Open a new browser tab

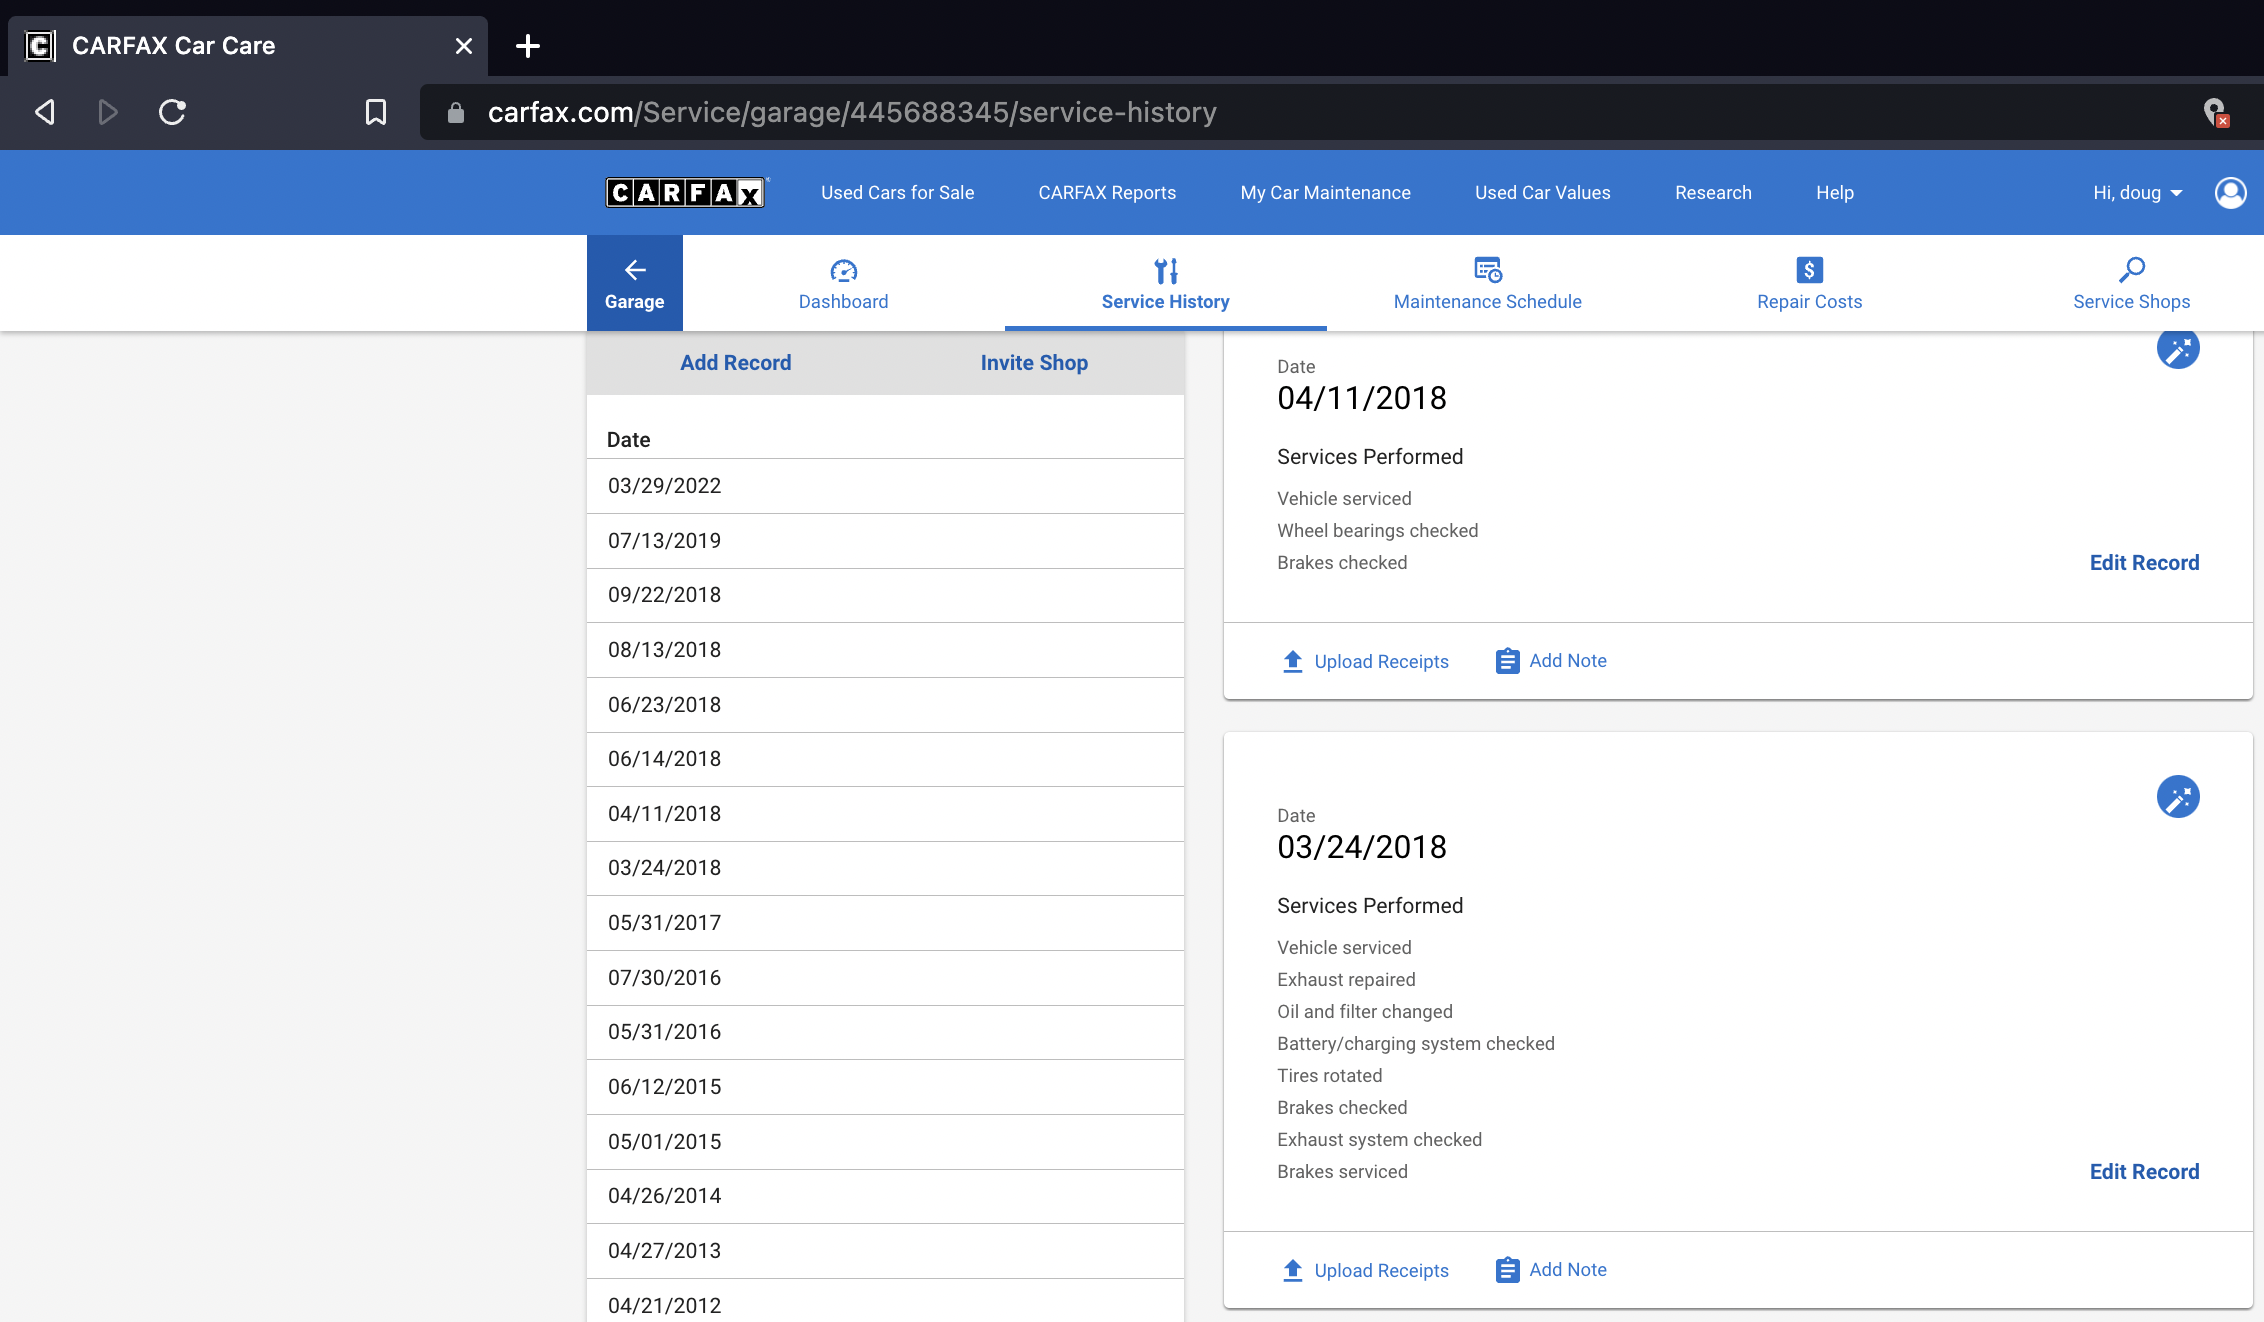click(528, 46)
